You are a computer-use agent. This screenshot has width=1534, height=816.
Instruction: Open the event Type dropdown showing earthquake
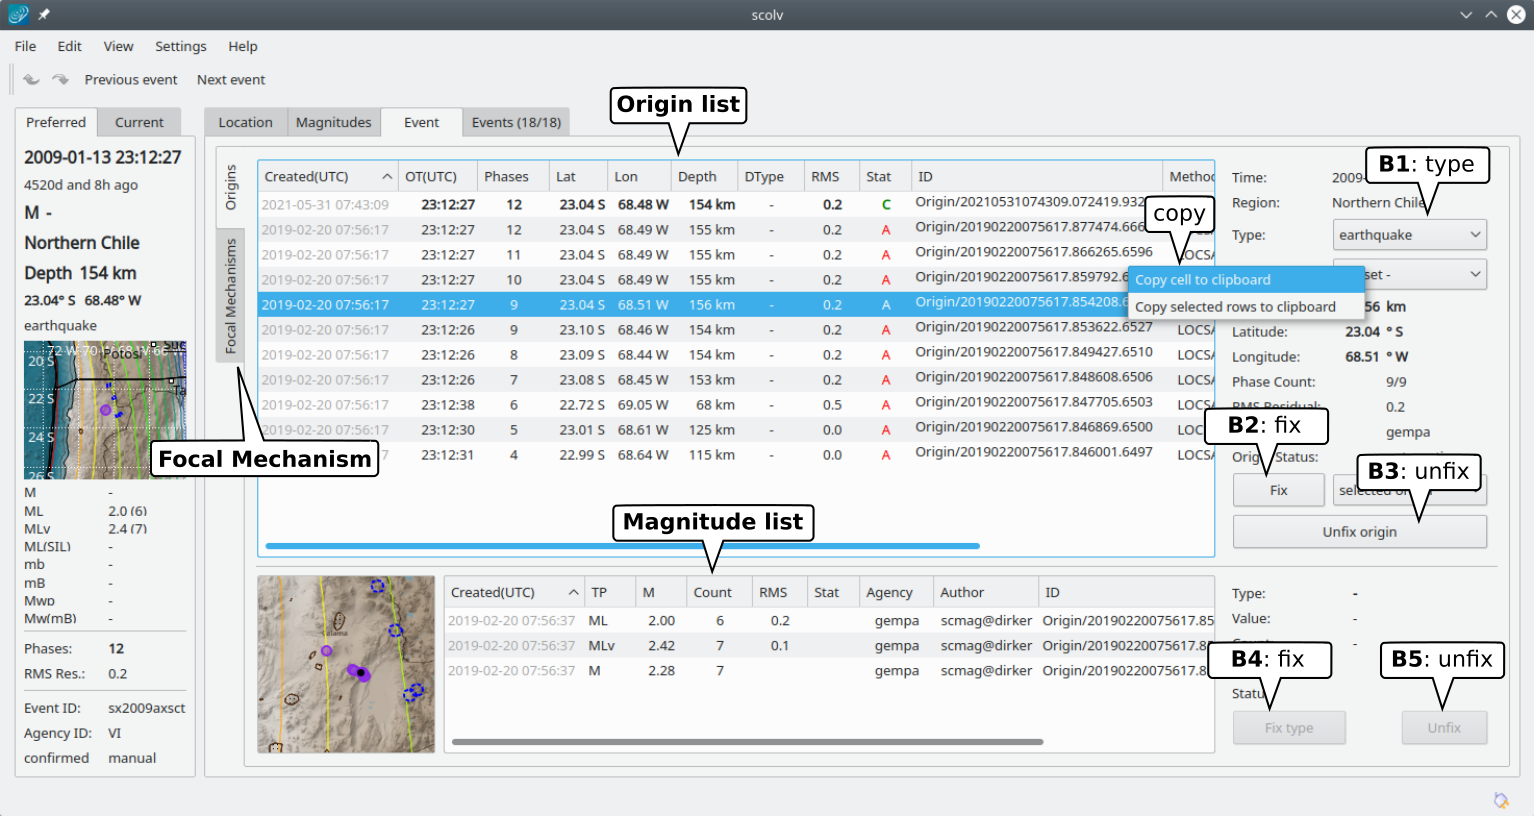pos(1409,235)
